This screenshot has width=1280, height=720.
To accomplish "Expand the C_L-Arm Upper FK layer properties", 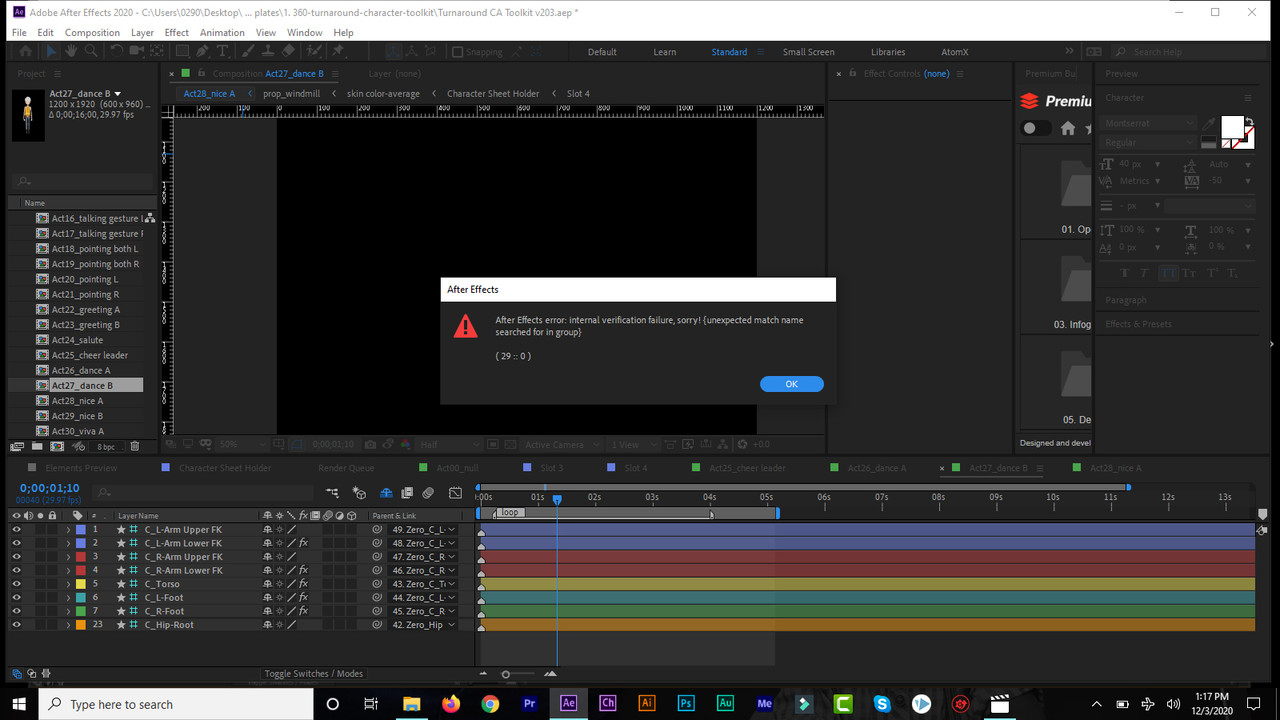I will click(x=68, y=529).
